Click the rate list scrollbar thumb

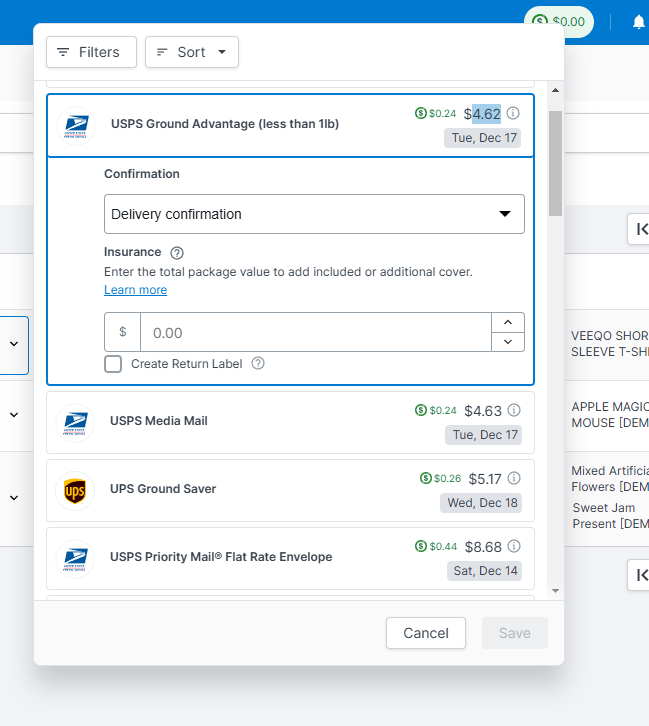tap(555, 163)
